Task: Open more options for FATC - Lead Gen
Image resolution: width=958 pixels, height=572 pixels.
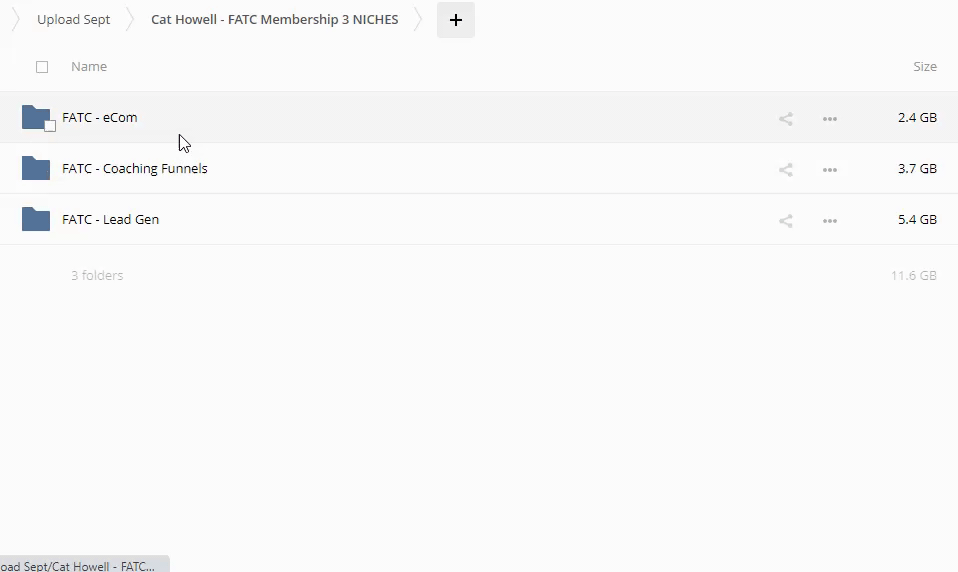Action: click(x=829, y=221)
